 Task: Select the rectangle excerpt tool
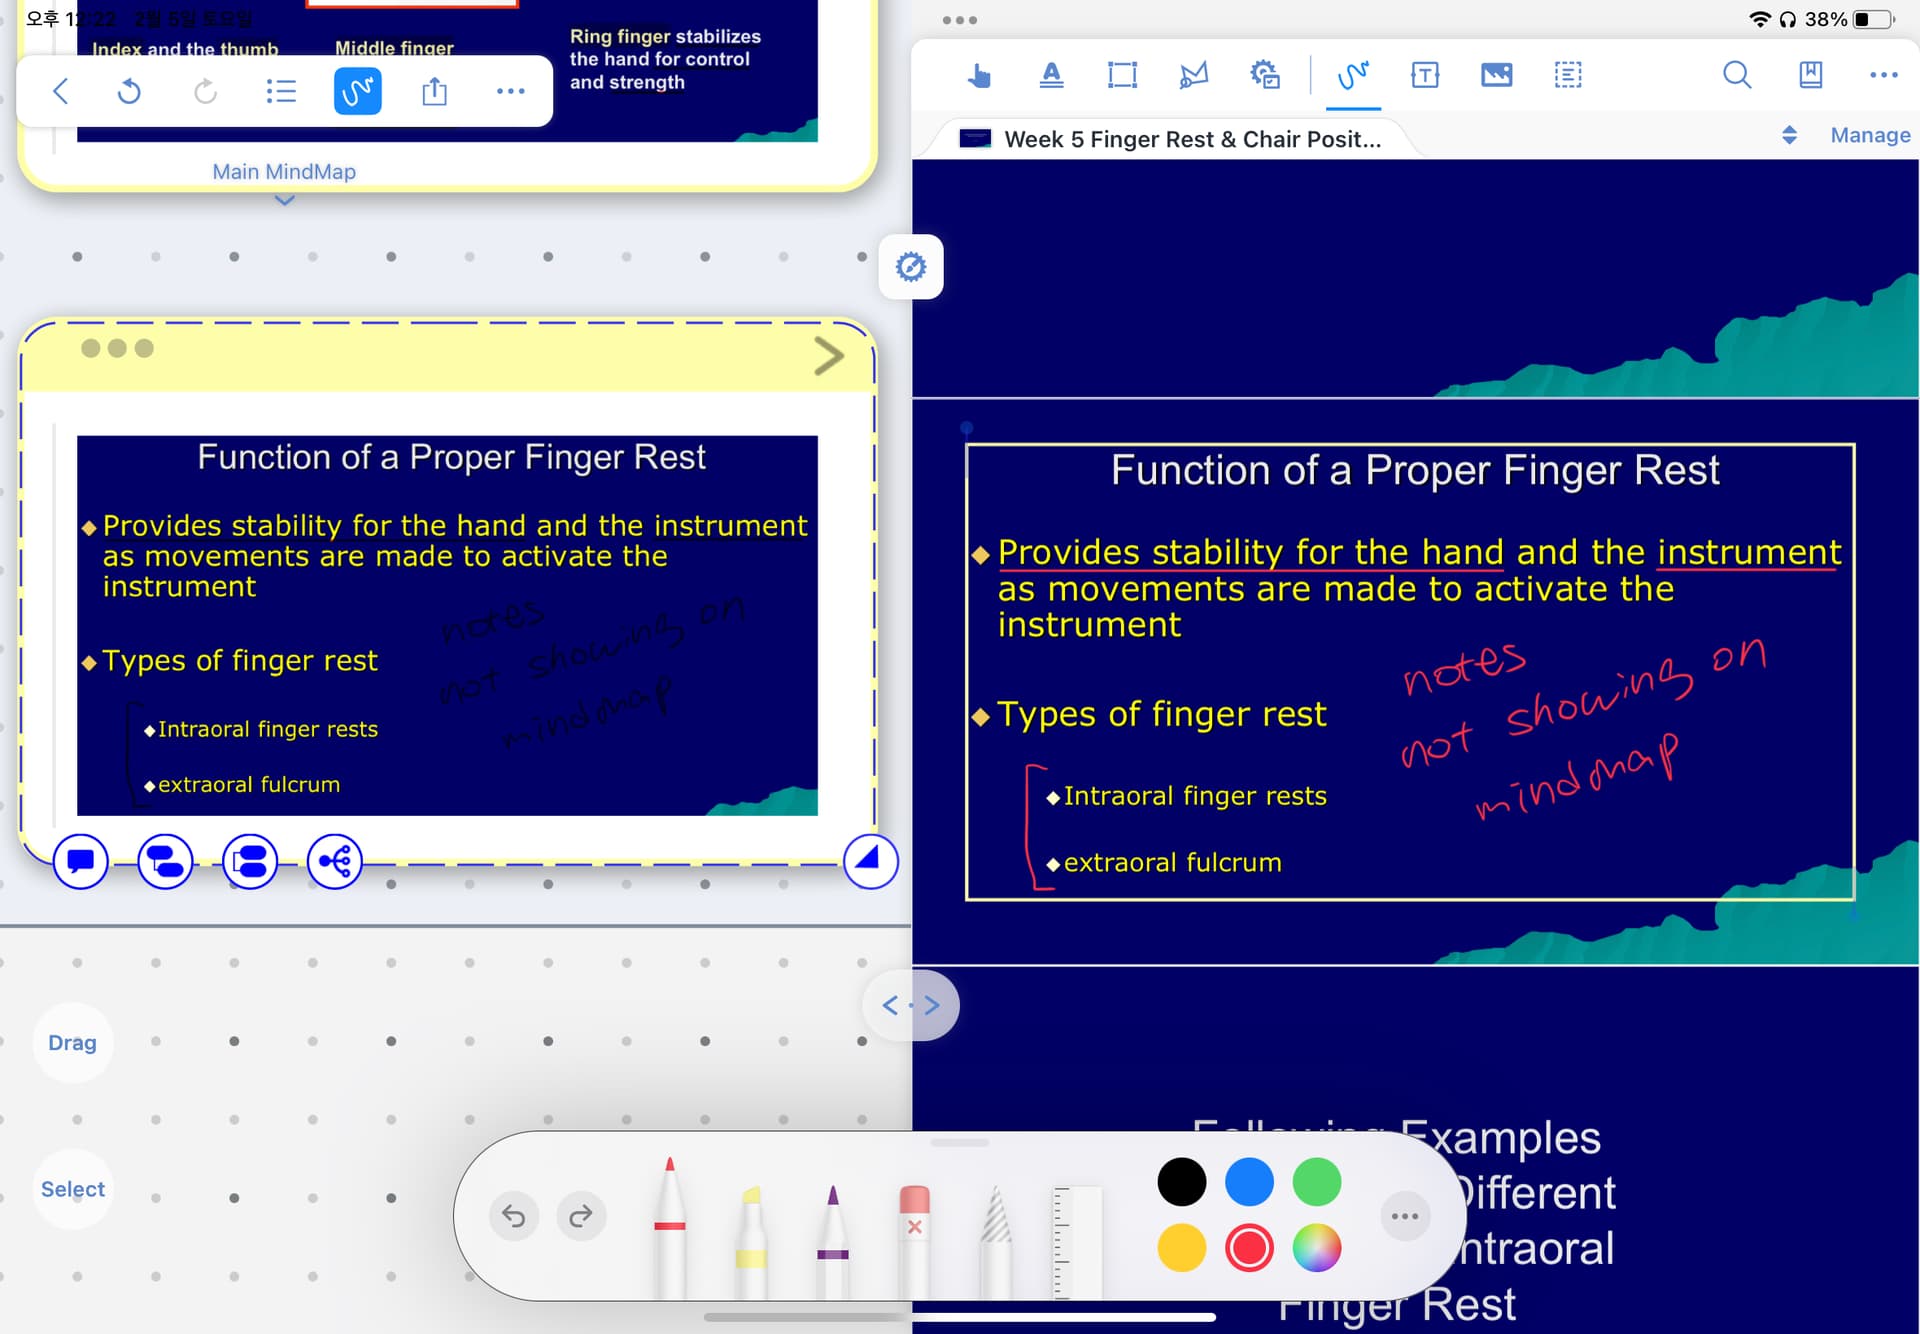pyautogui.click(x=1122, y=75)
